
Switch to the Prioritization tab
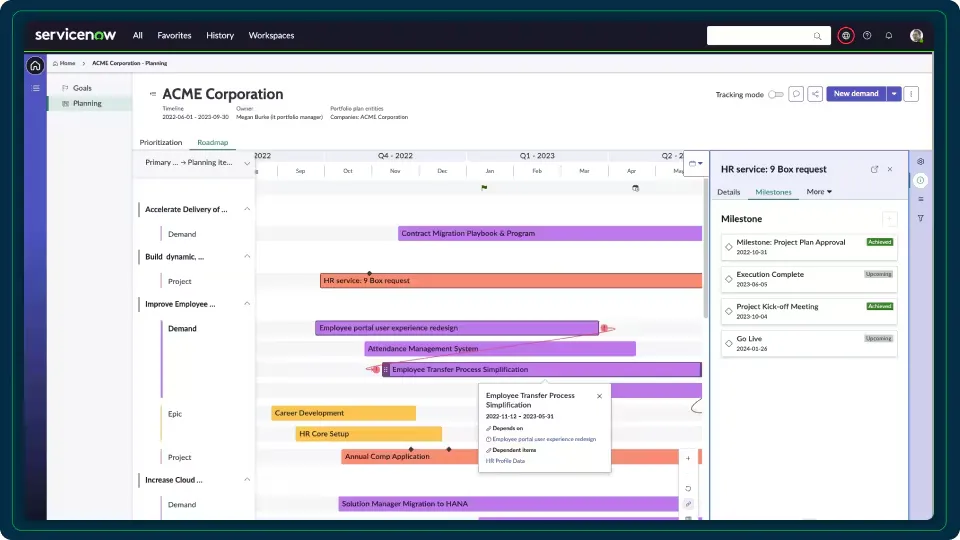point(160,142)
